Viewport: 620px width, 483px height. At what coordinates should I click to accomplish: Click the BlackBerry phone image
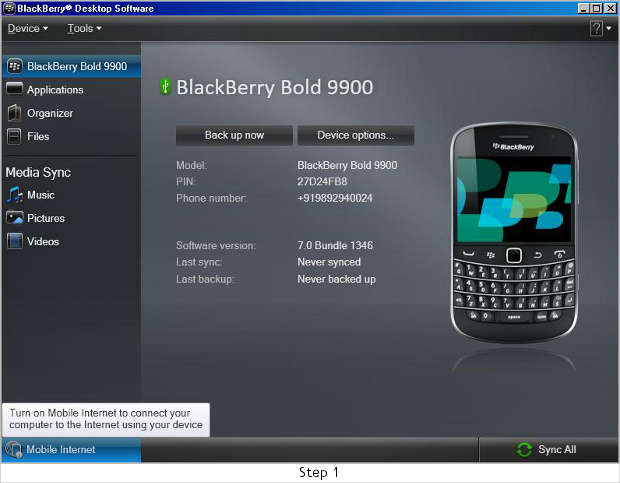pyautogui.click(x=514, y=233)
